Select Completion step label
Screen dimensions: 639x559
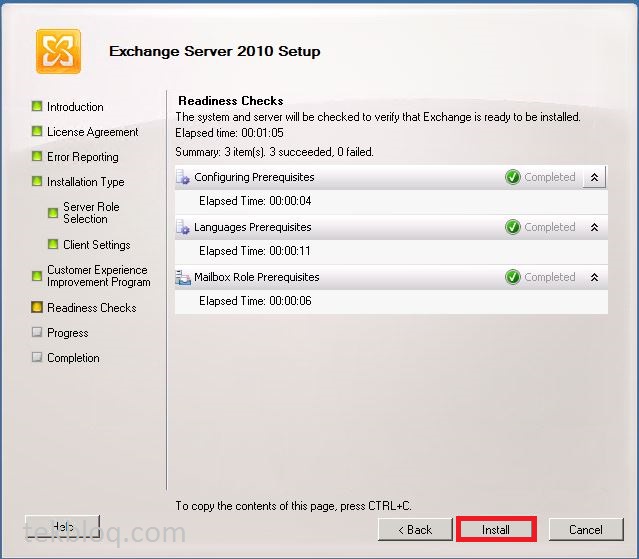(73, 358)
